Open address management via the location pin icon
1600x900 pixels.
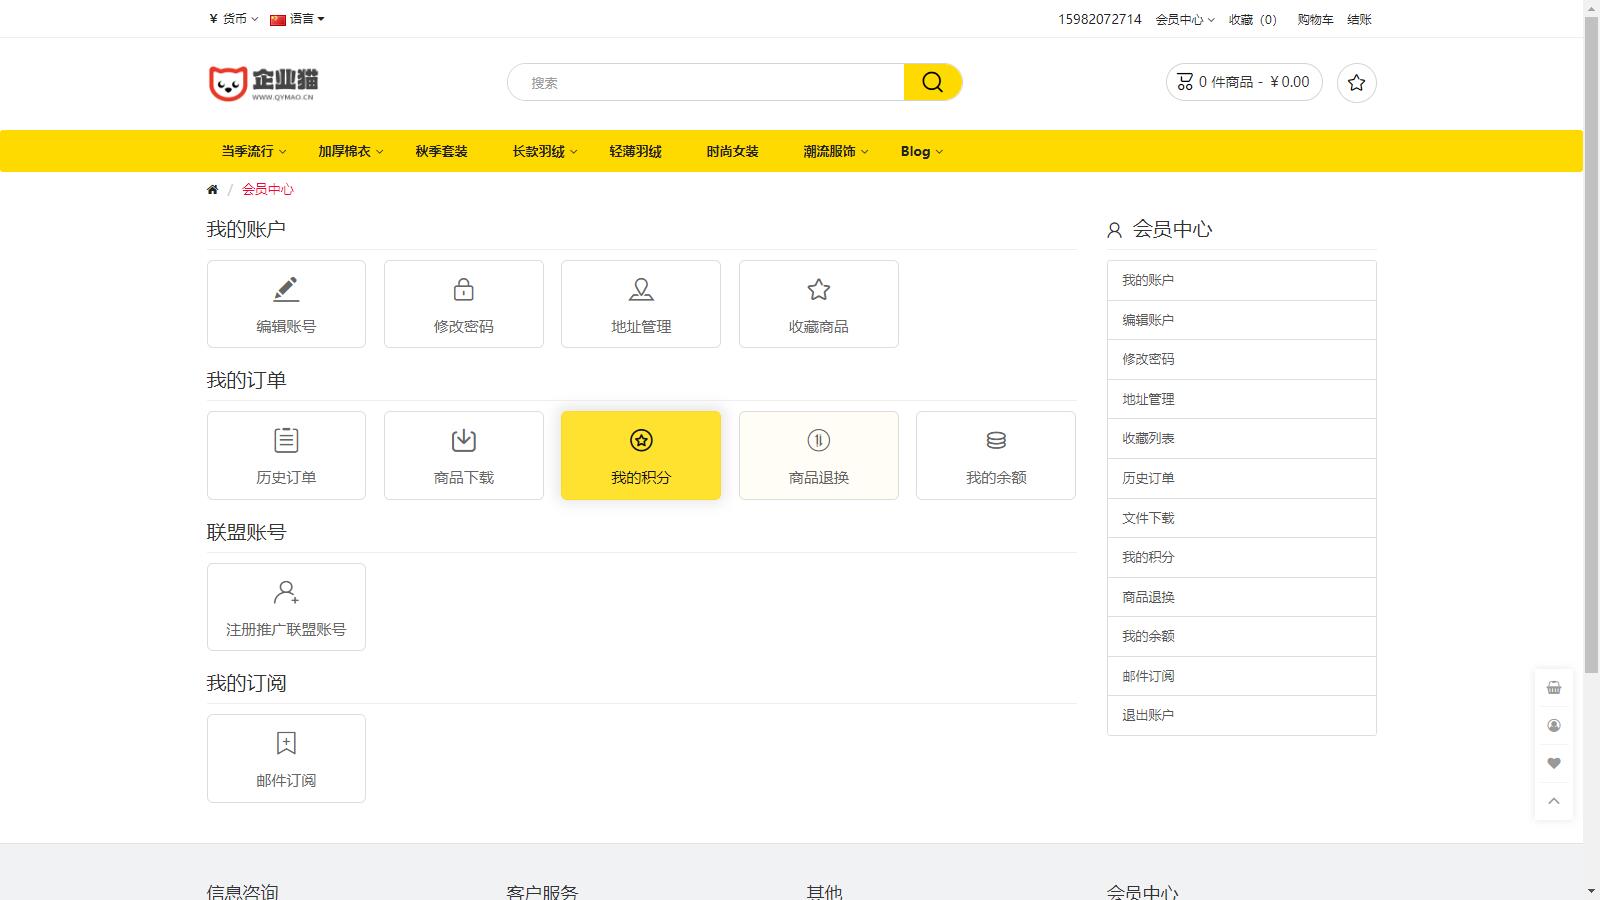click(x=640, y=289)
